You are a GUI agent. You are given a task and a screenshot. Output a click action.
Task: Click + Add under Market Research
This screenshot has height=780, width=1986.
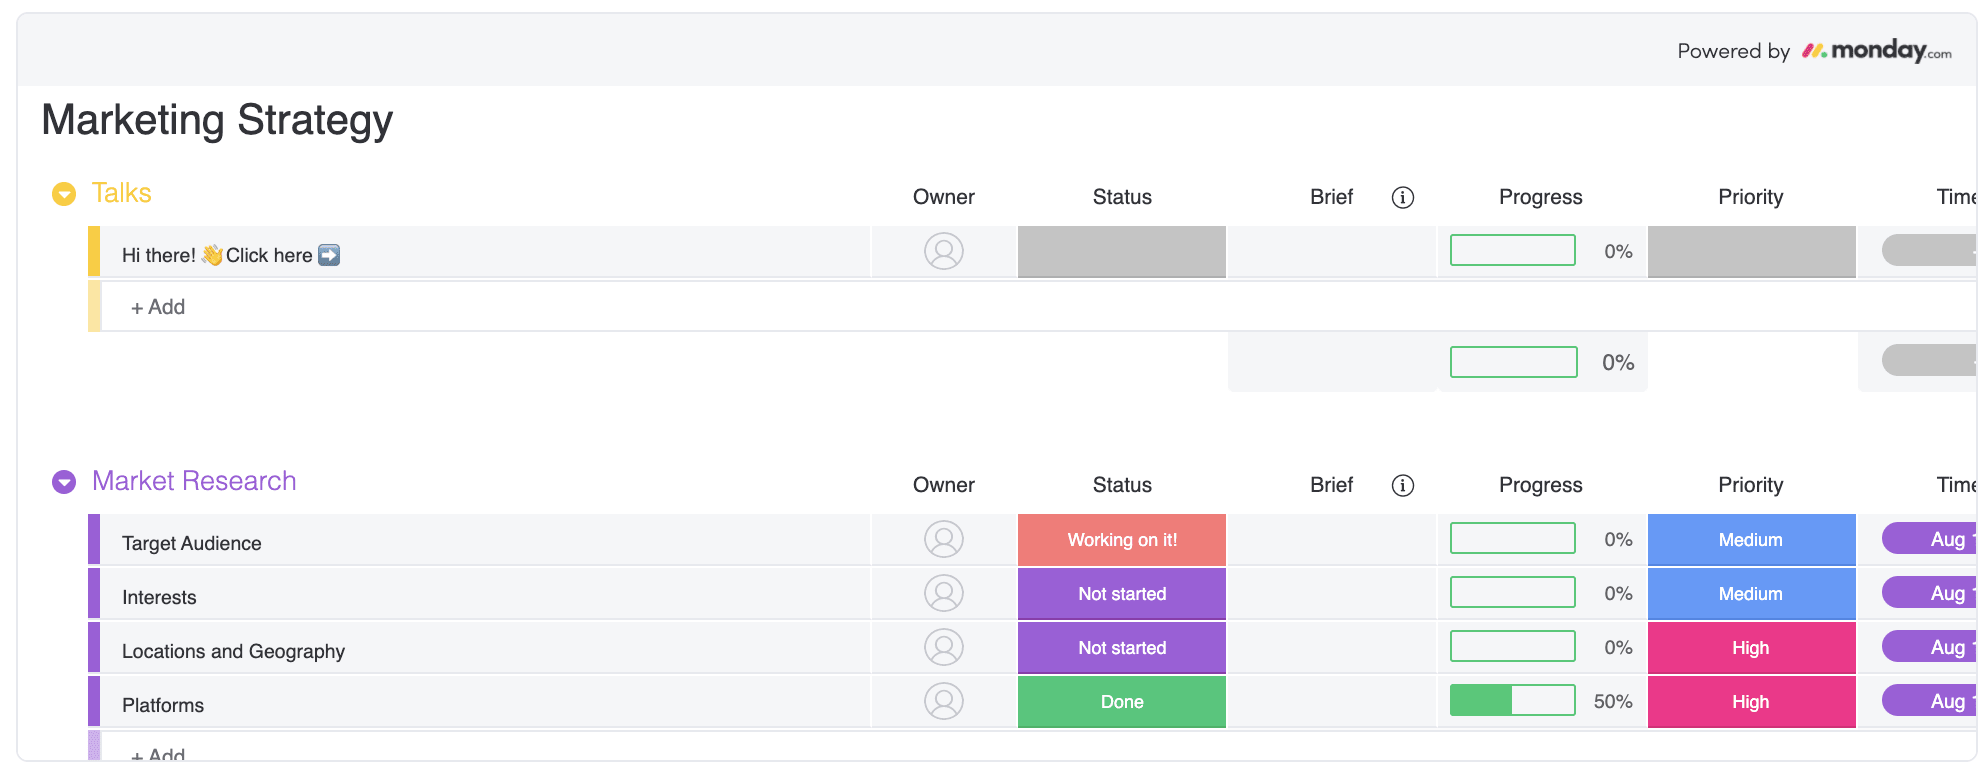point(157,755)
